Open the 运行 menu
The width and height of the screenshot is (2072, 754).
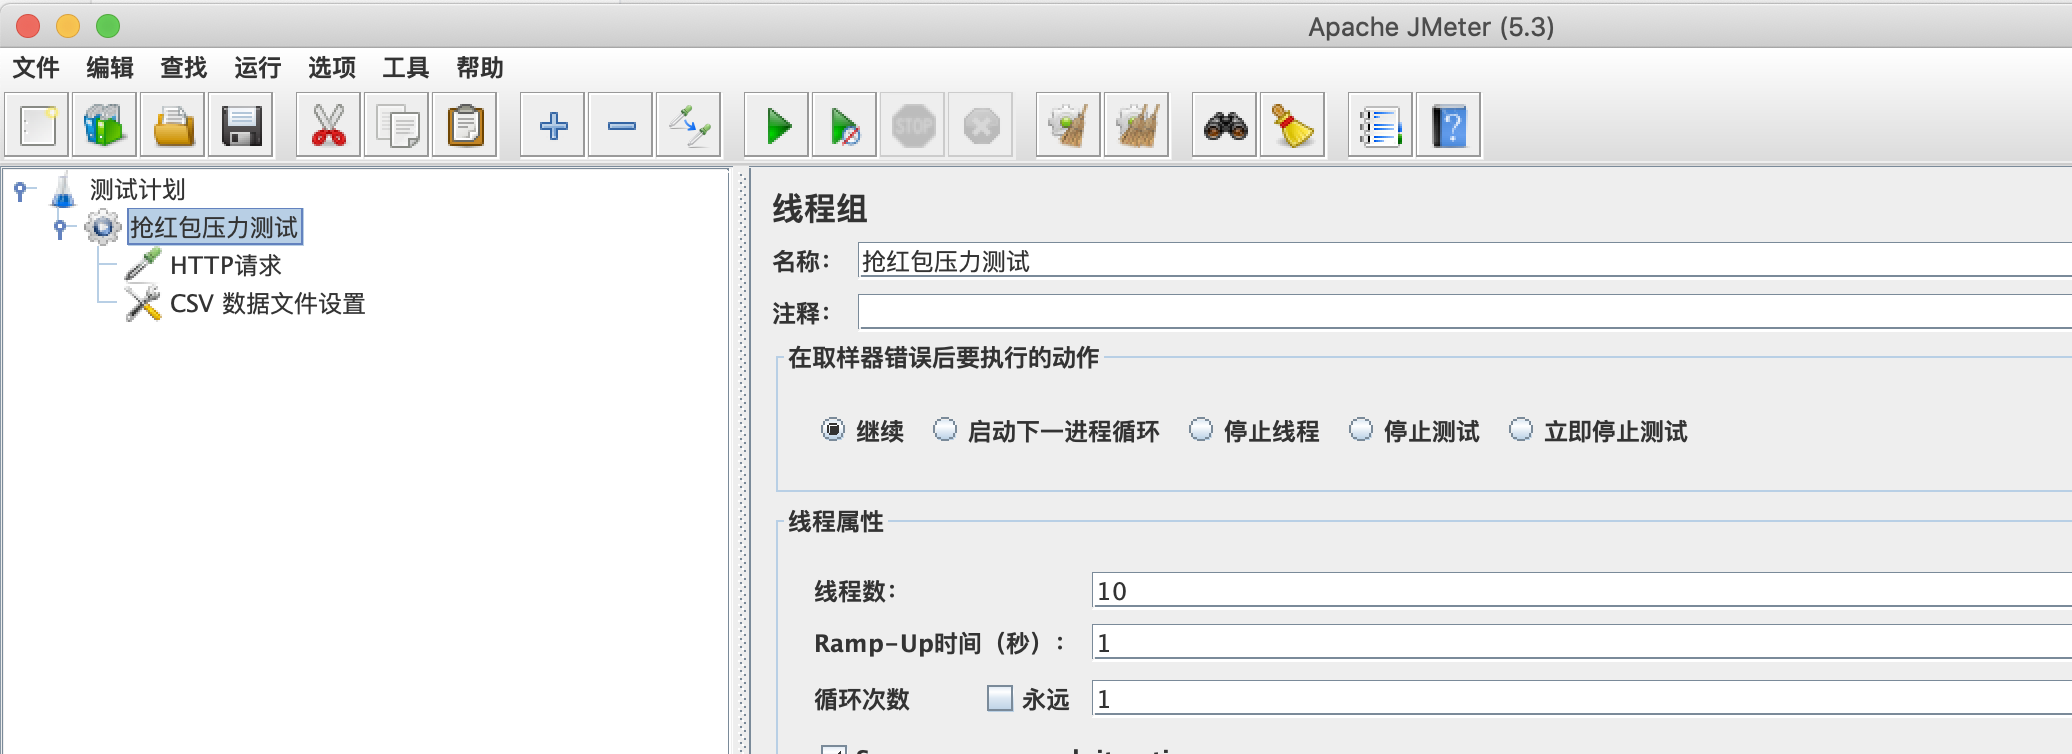pyautogui.click(x=258, y=68)
